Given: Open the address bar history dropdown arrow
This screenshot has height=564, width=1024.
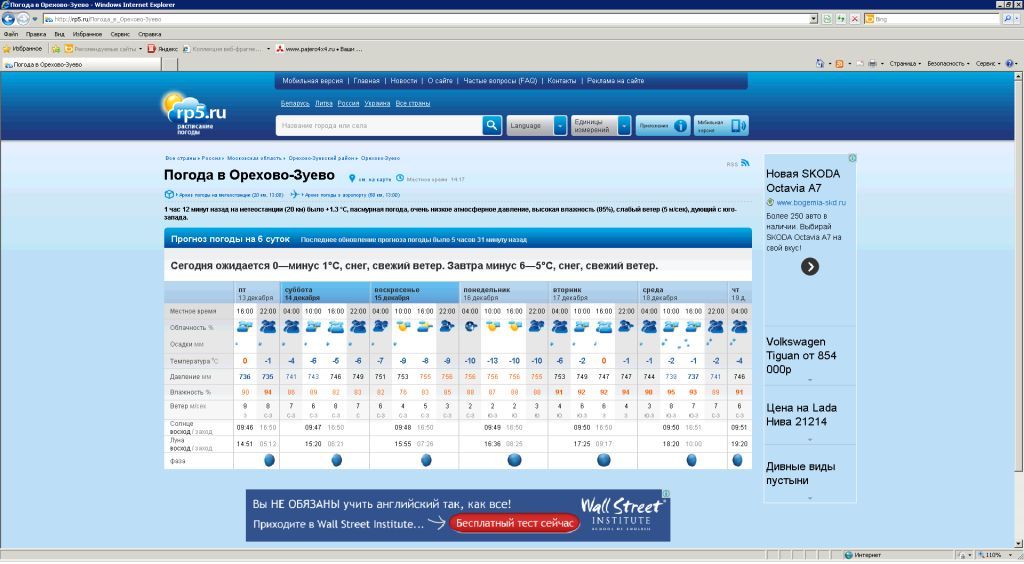Looking at the screenshot, I should tap(813, 19).
